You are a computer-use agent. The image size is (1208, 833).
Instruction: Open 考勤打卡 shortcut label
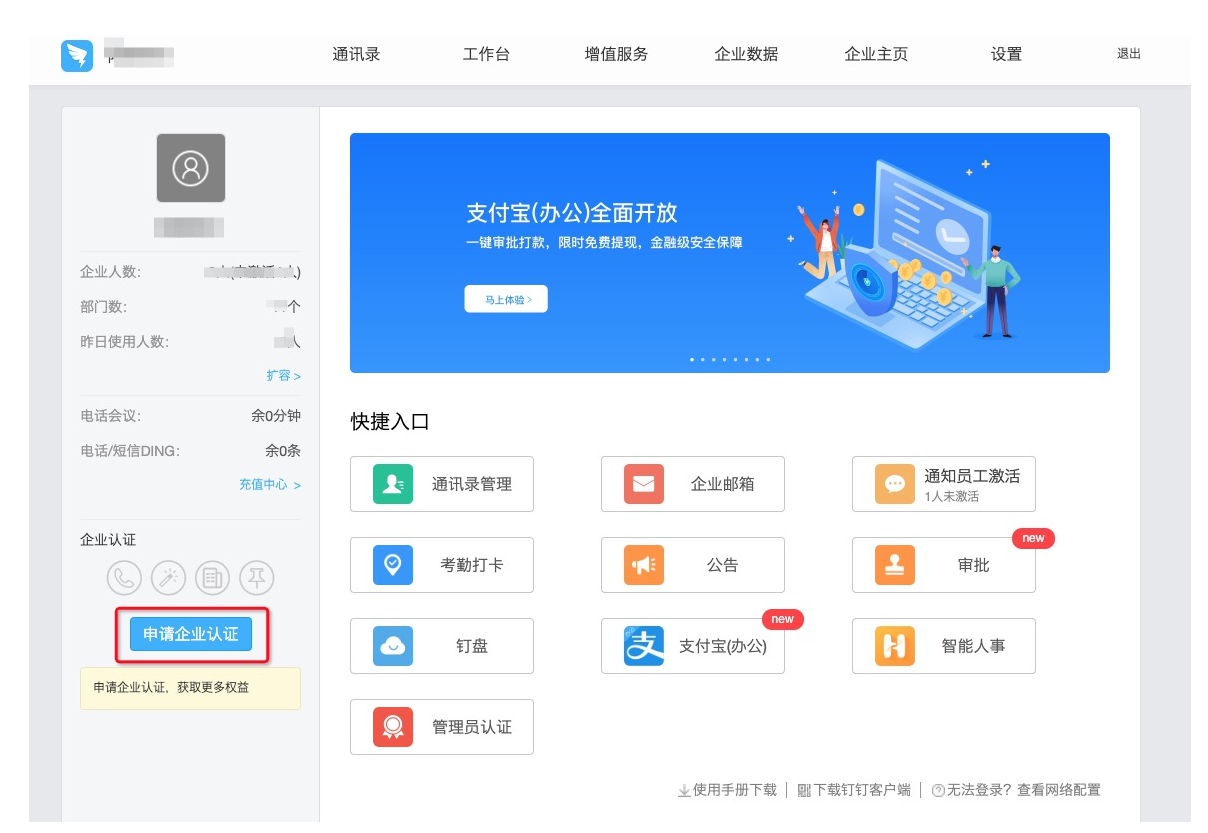pyautogui.click(x=472, y=565)
